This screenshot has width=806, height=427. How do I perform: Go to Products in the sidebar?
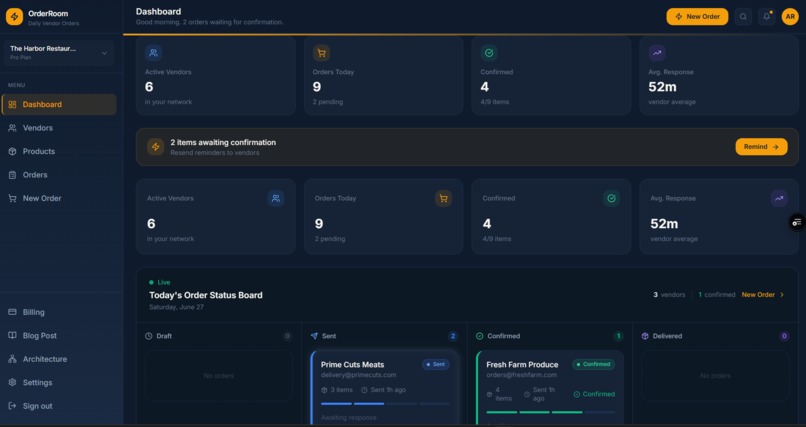click(59, 152)
